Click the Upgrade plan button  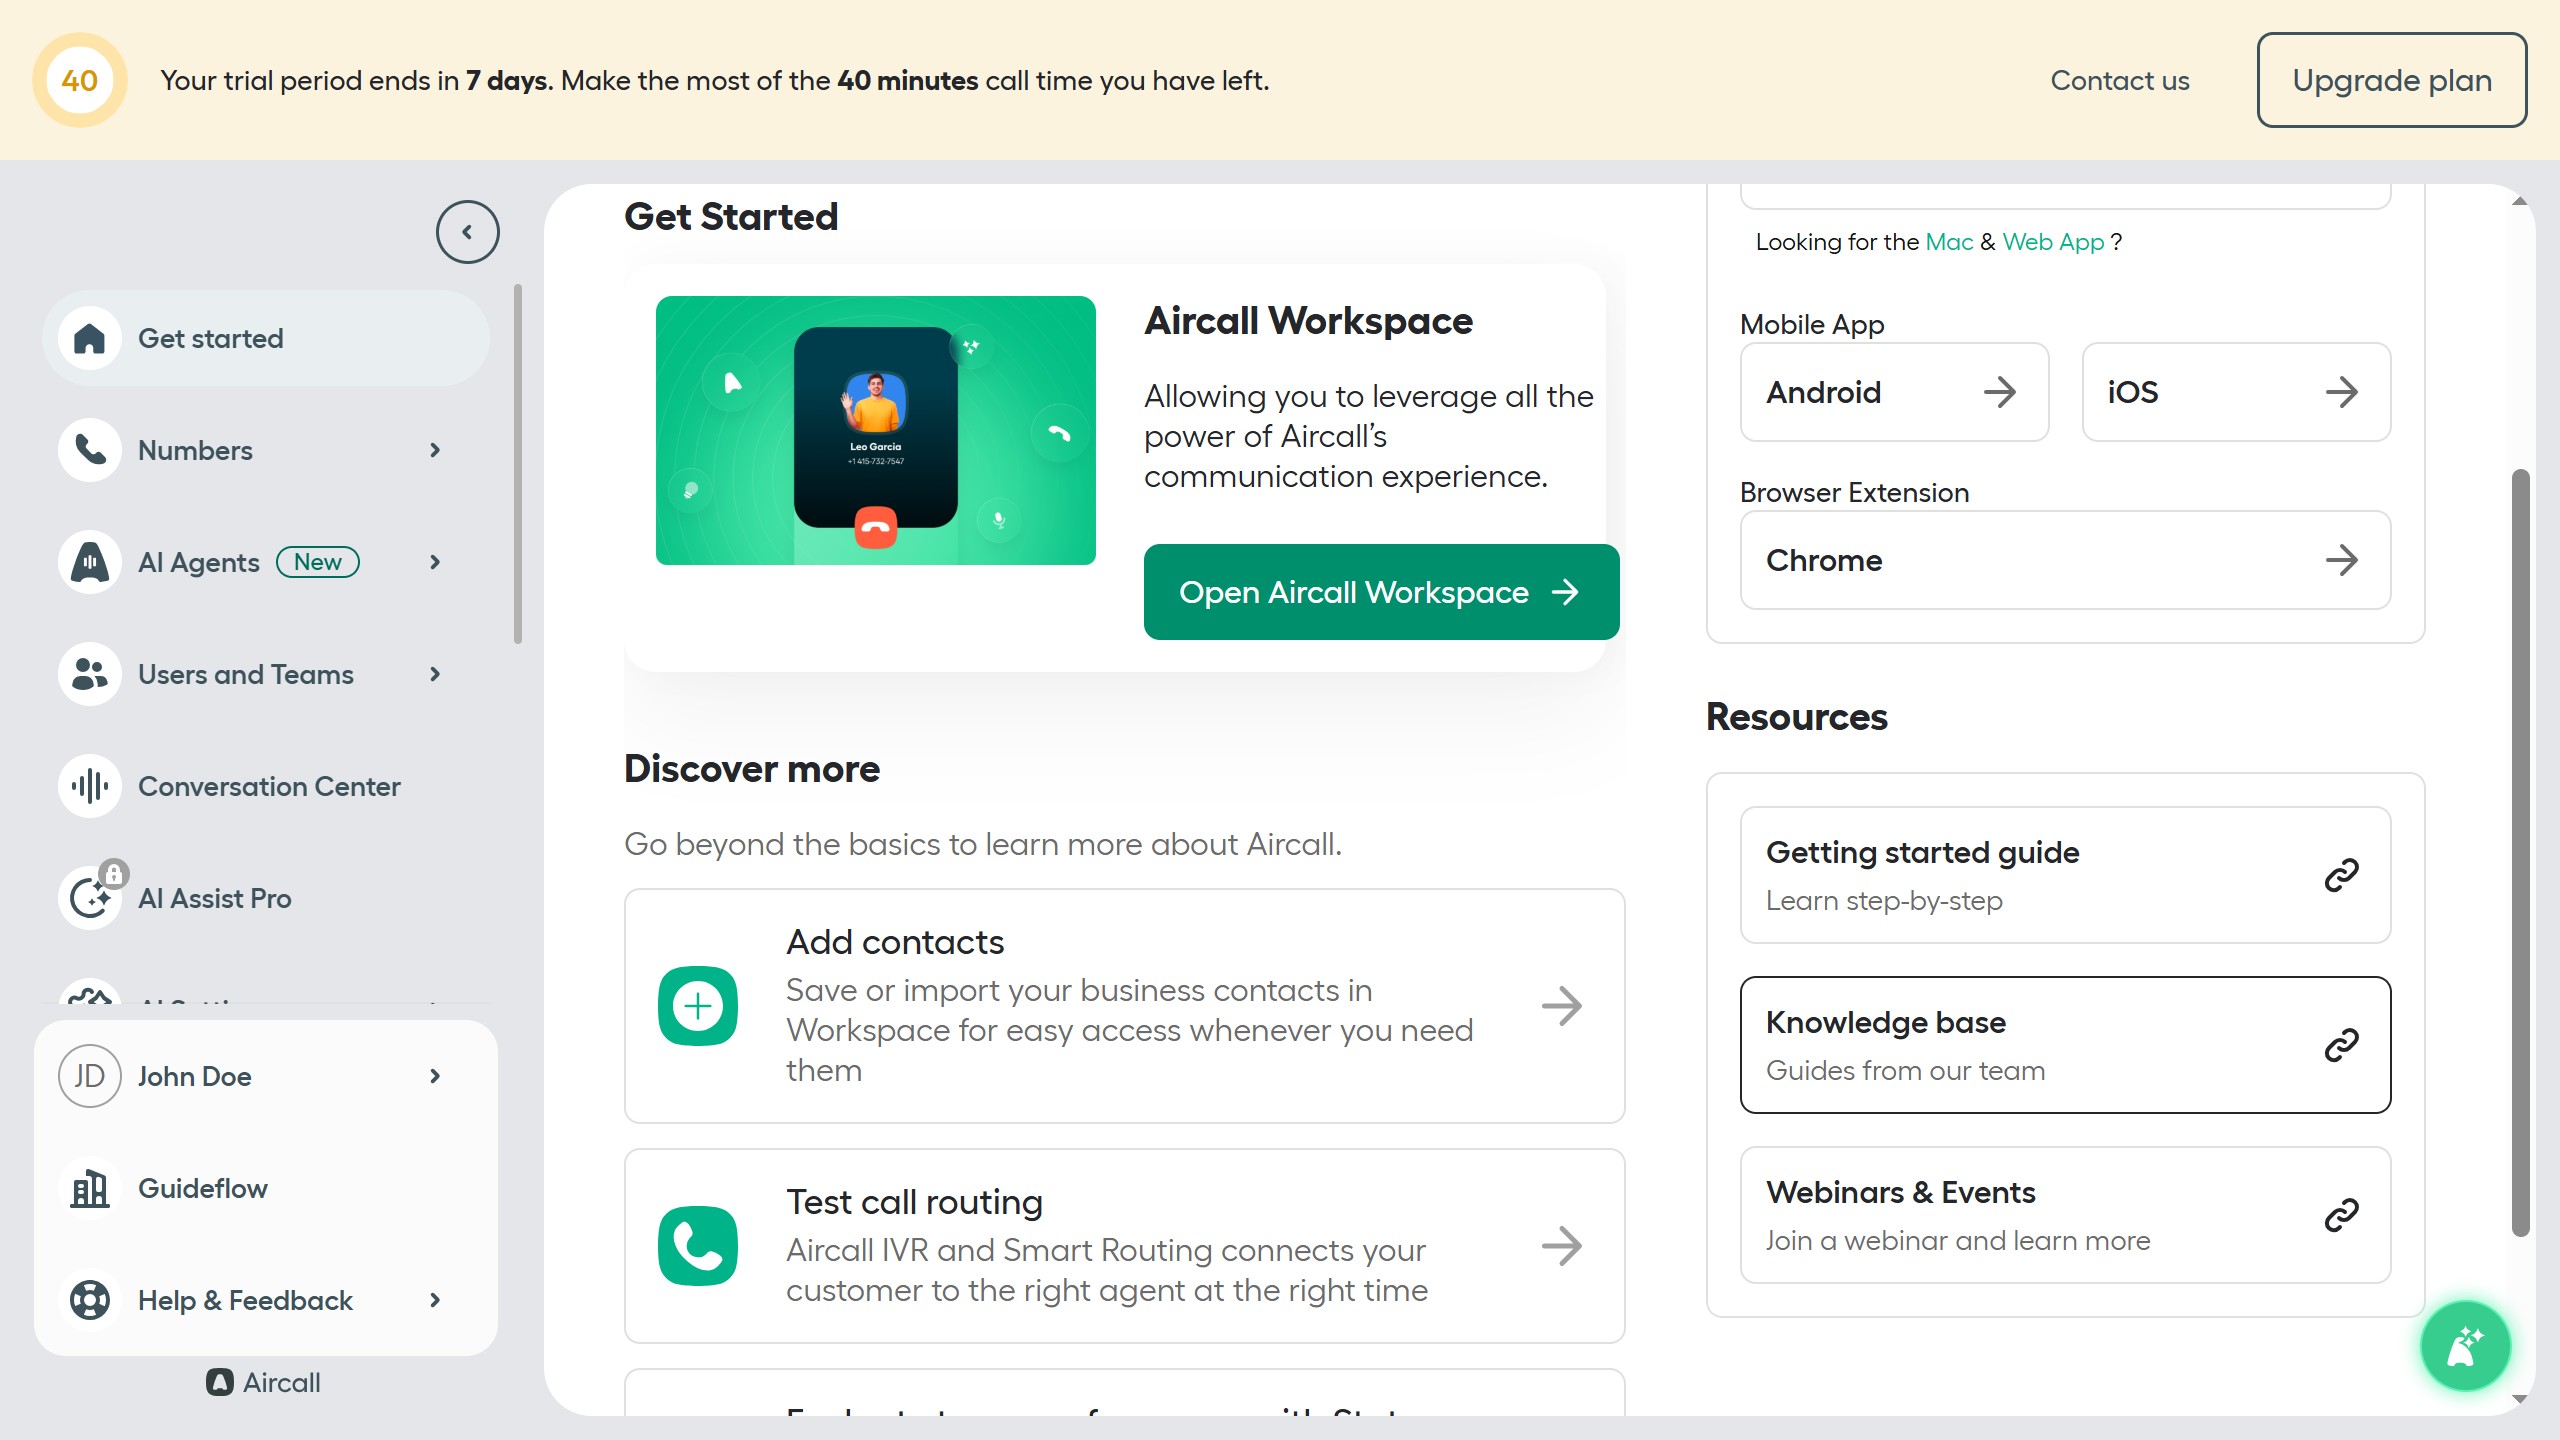[x=2391, y=80]
